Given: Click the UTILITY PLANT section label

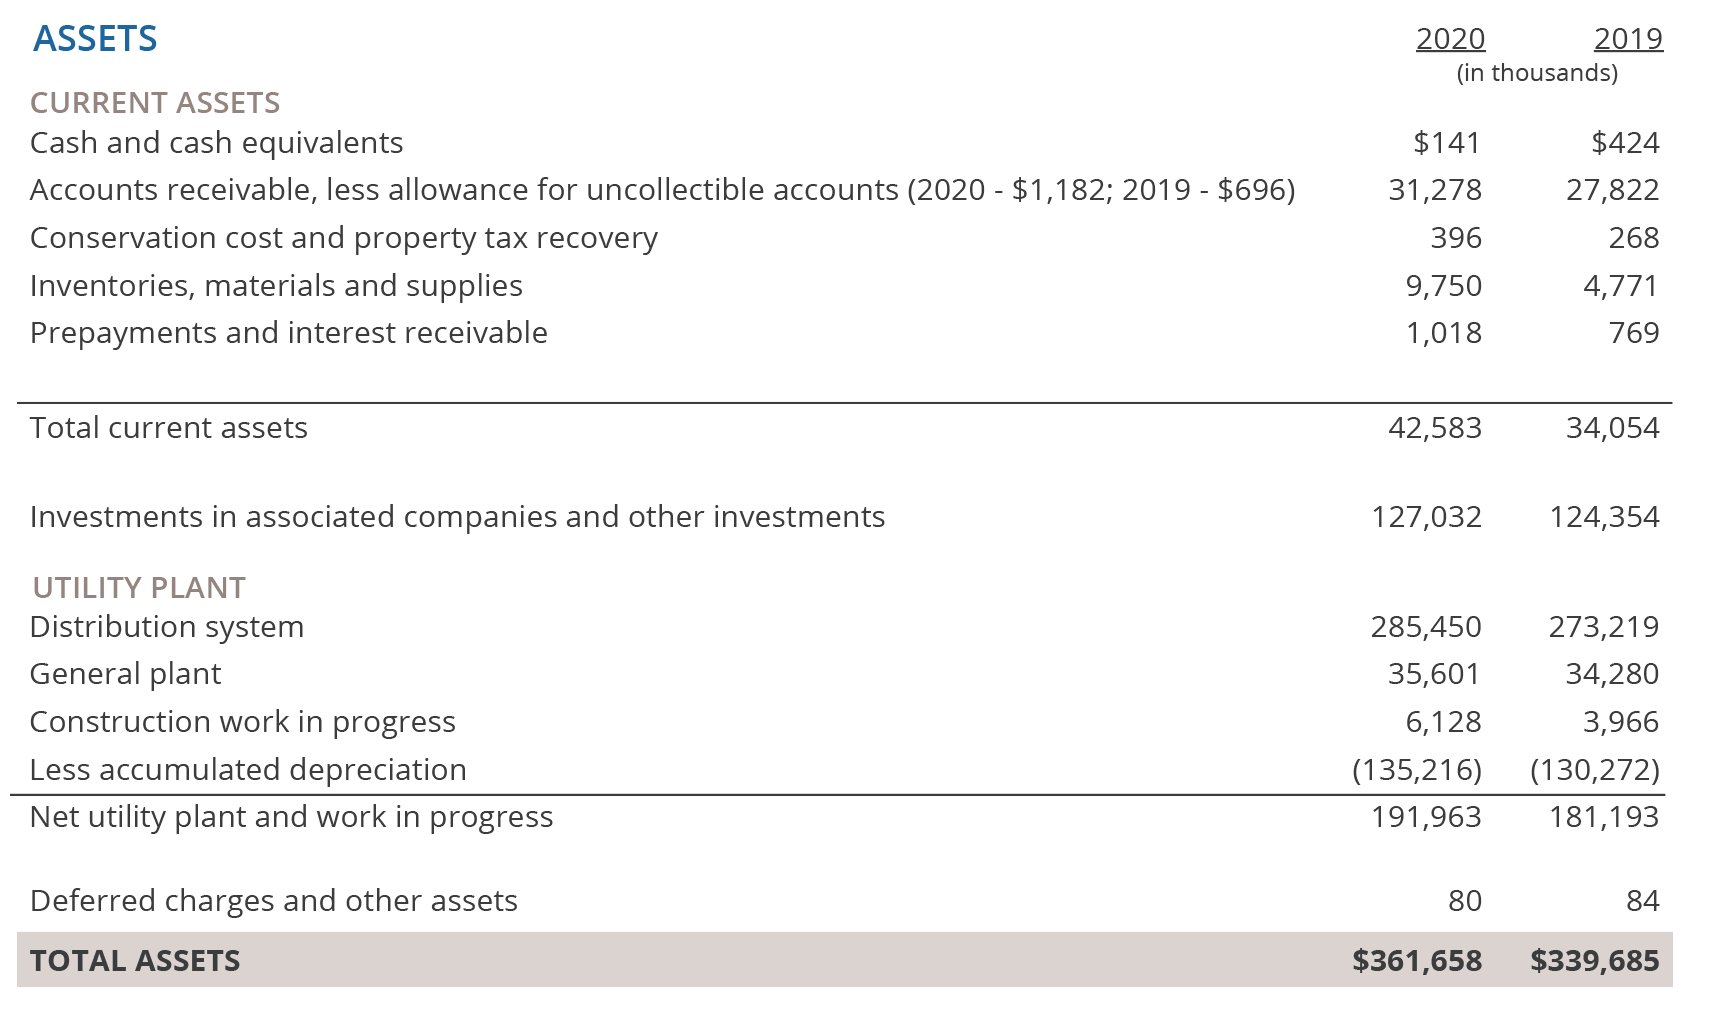Looking at the screenshot, I should click(139, 588).
